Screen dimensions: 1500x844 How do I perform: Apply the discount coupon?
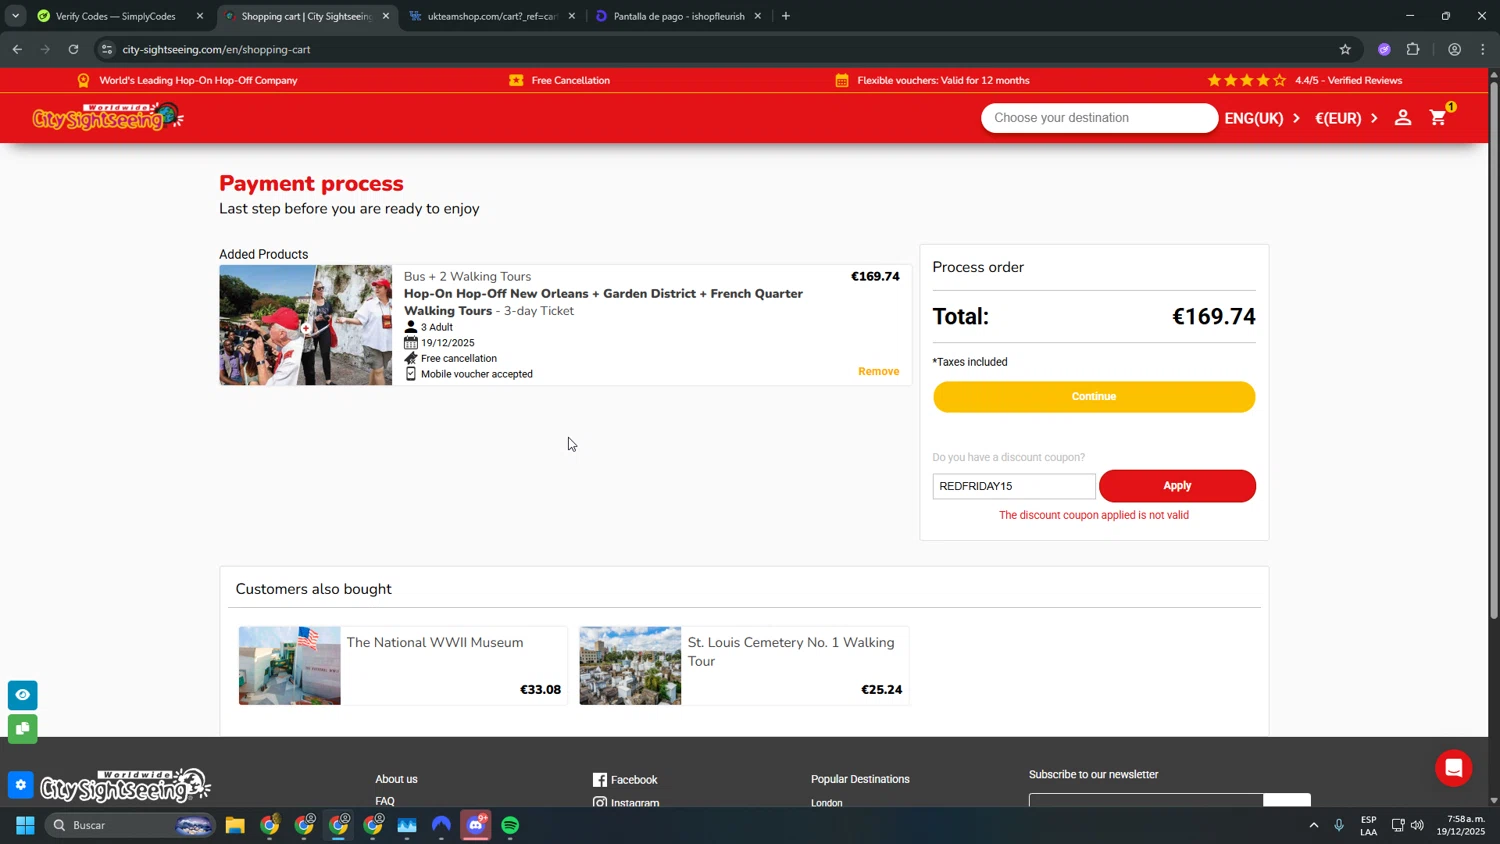click(x=1177, y=486)
